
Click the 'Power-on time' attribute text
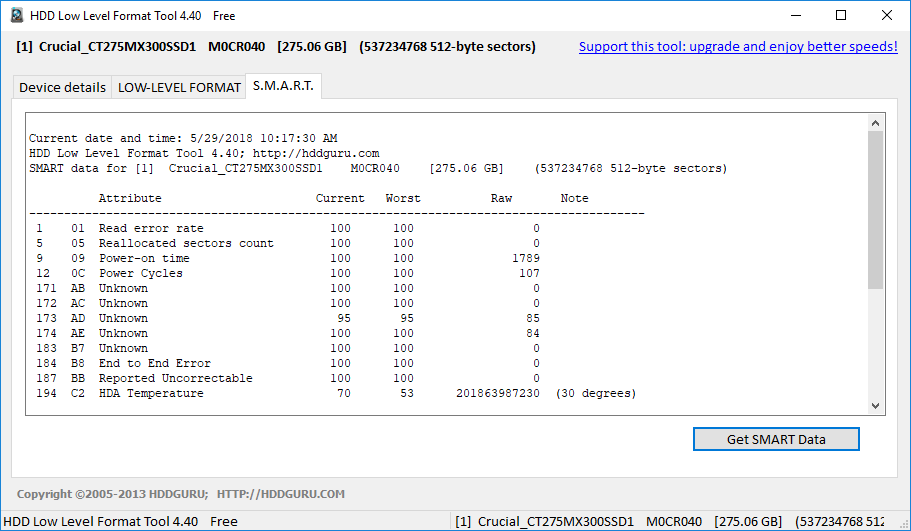(144, 259)
